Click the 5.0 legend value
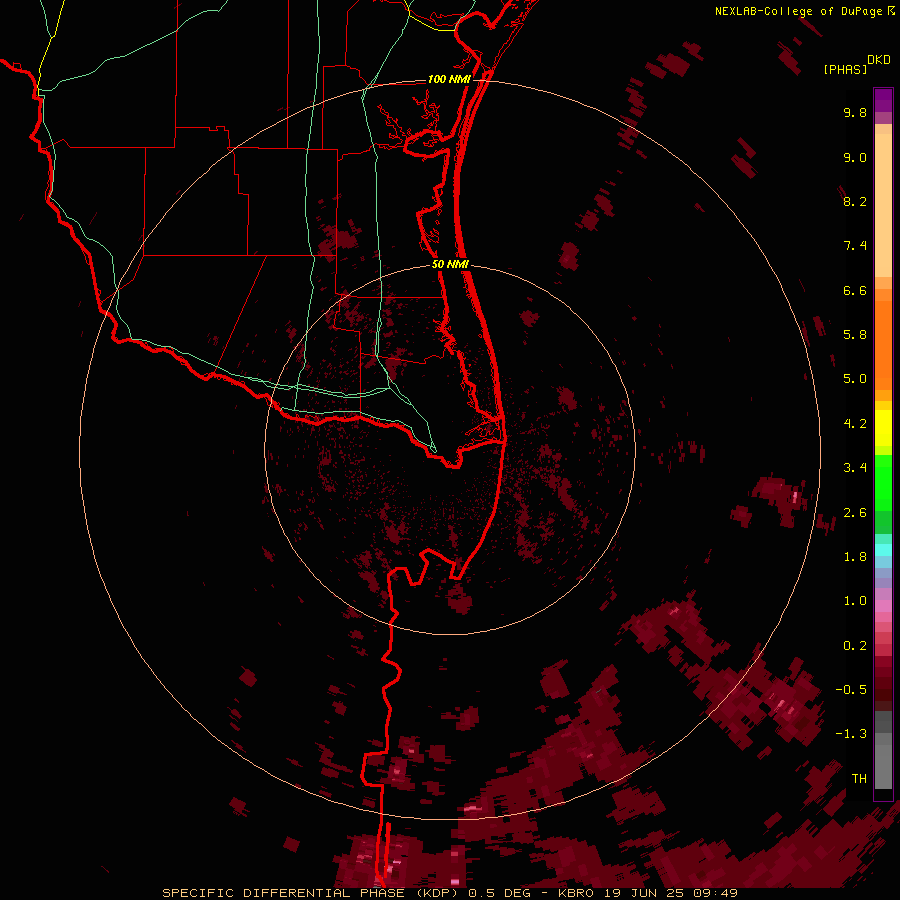This screenshot has width=900, height=900. [855, 379]
